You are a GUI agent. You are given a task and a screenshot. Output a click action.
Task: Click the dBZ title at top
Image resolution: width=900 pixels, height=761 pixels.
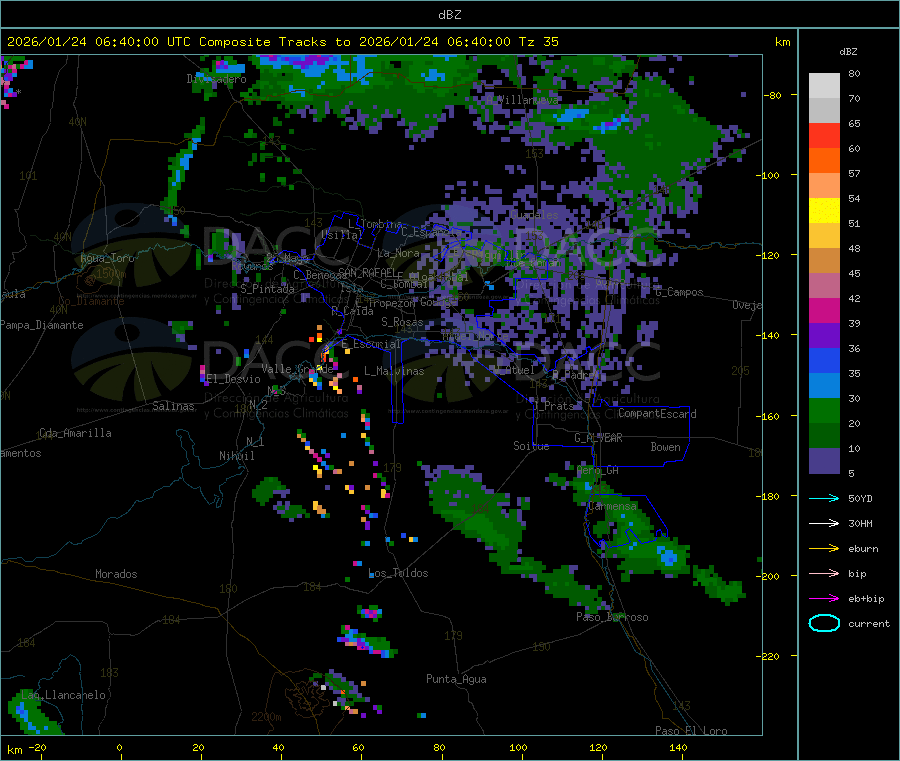pos(449,14)
